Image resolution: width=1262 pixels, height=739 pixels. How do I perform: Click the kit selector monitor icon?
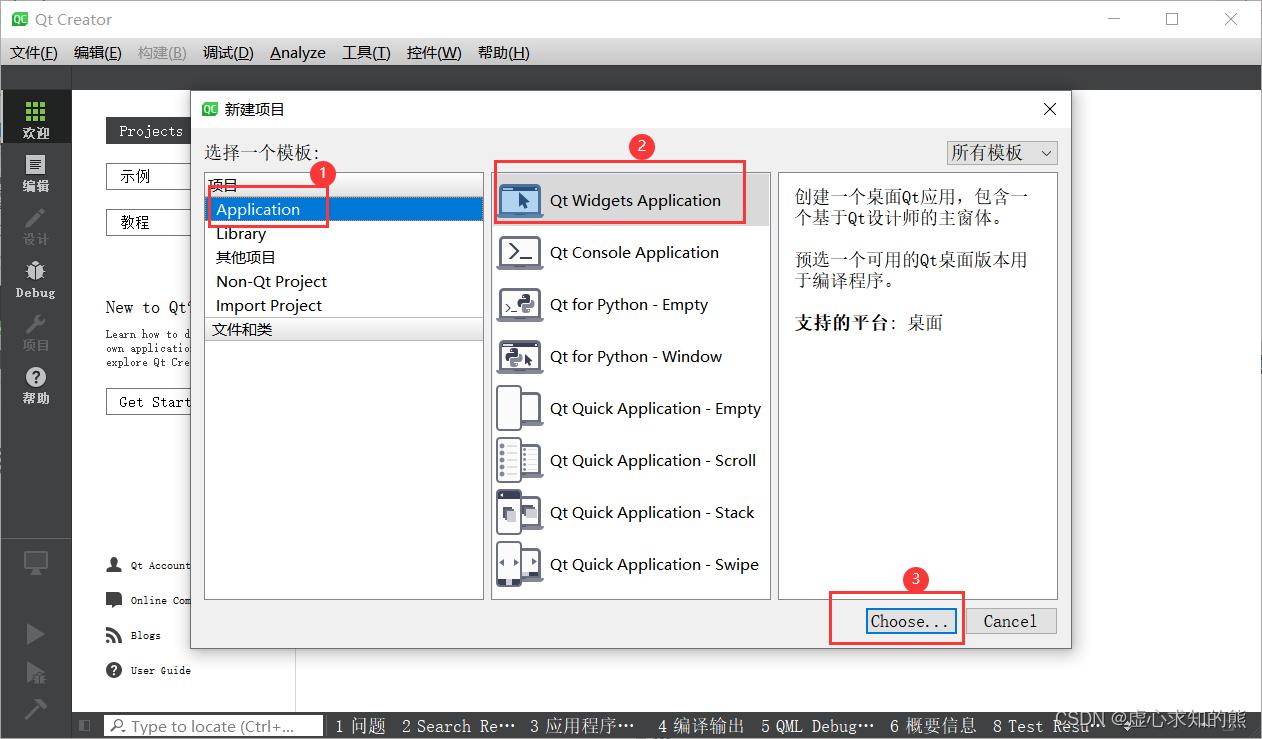[36, 563]
